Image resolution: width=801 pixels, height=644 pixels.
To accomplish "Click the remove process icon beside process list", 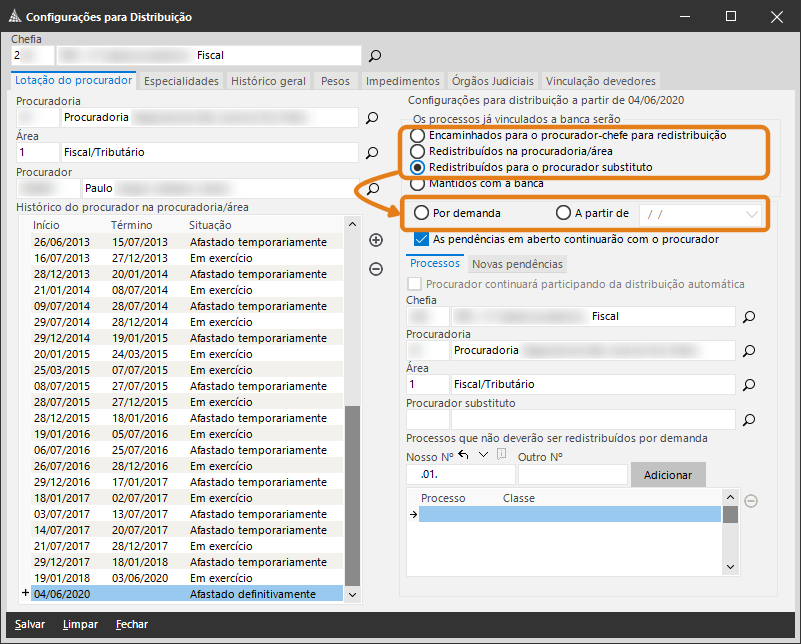I will [x=751, y=500].
